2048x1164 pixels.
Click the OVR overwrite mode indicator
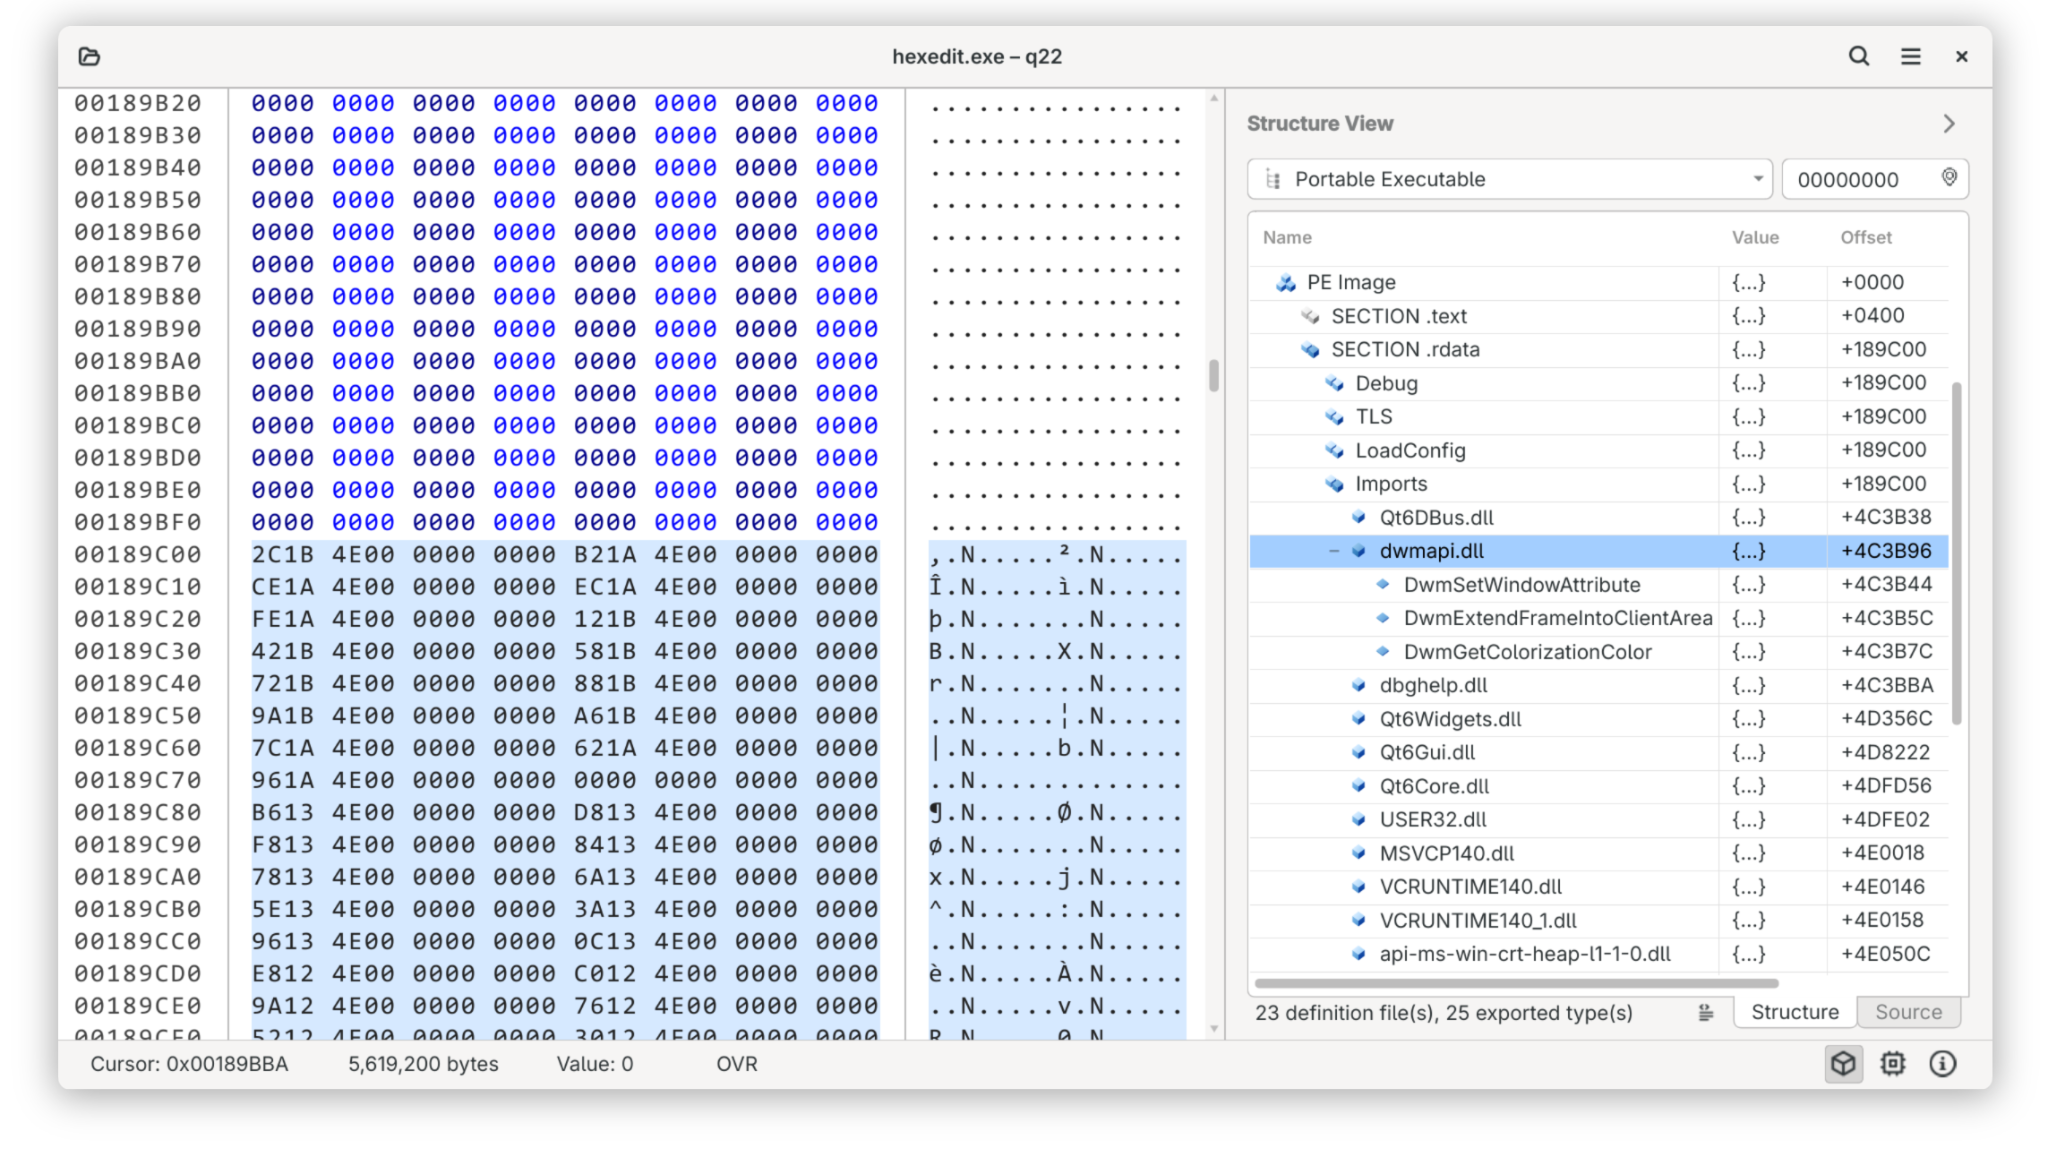click(737, 1064)
